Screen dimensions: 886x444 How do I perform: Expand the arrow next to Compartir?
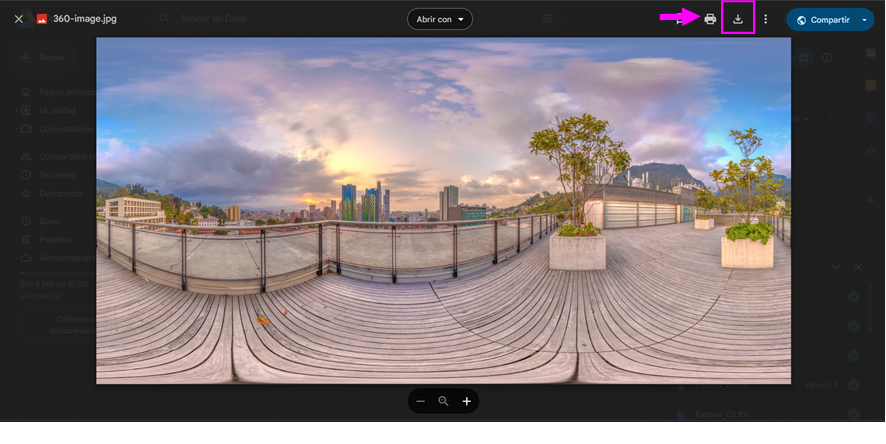[864, 20]
